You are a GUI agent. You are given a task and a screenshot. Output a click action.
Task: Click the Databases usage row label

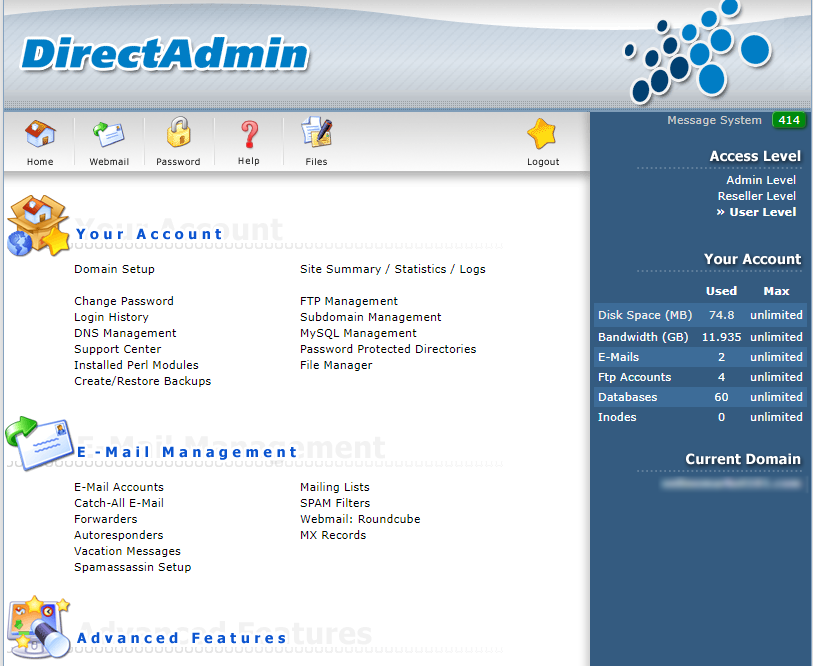click(x=627, y=397)
